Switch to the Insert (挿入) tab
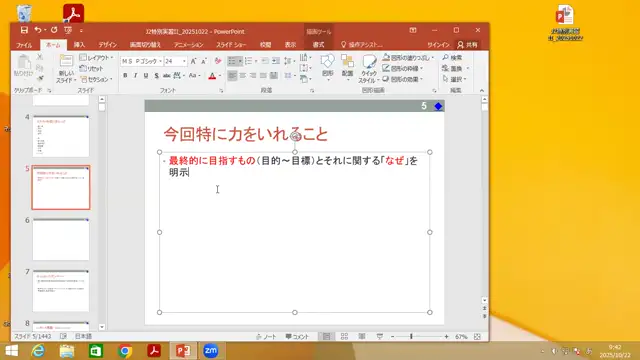This screenshot has width=640, height=360. pos(79,45)
